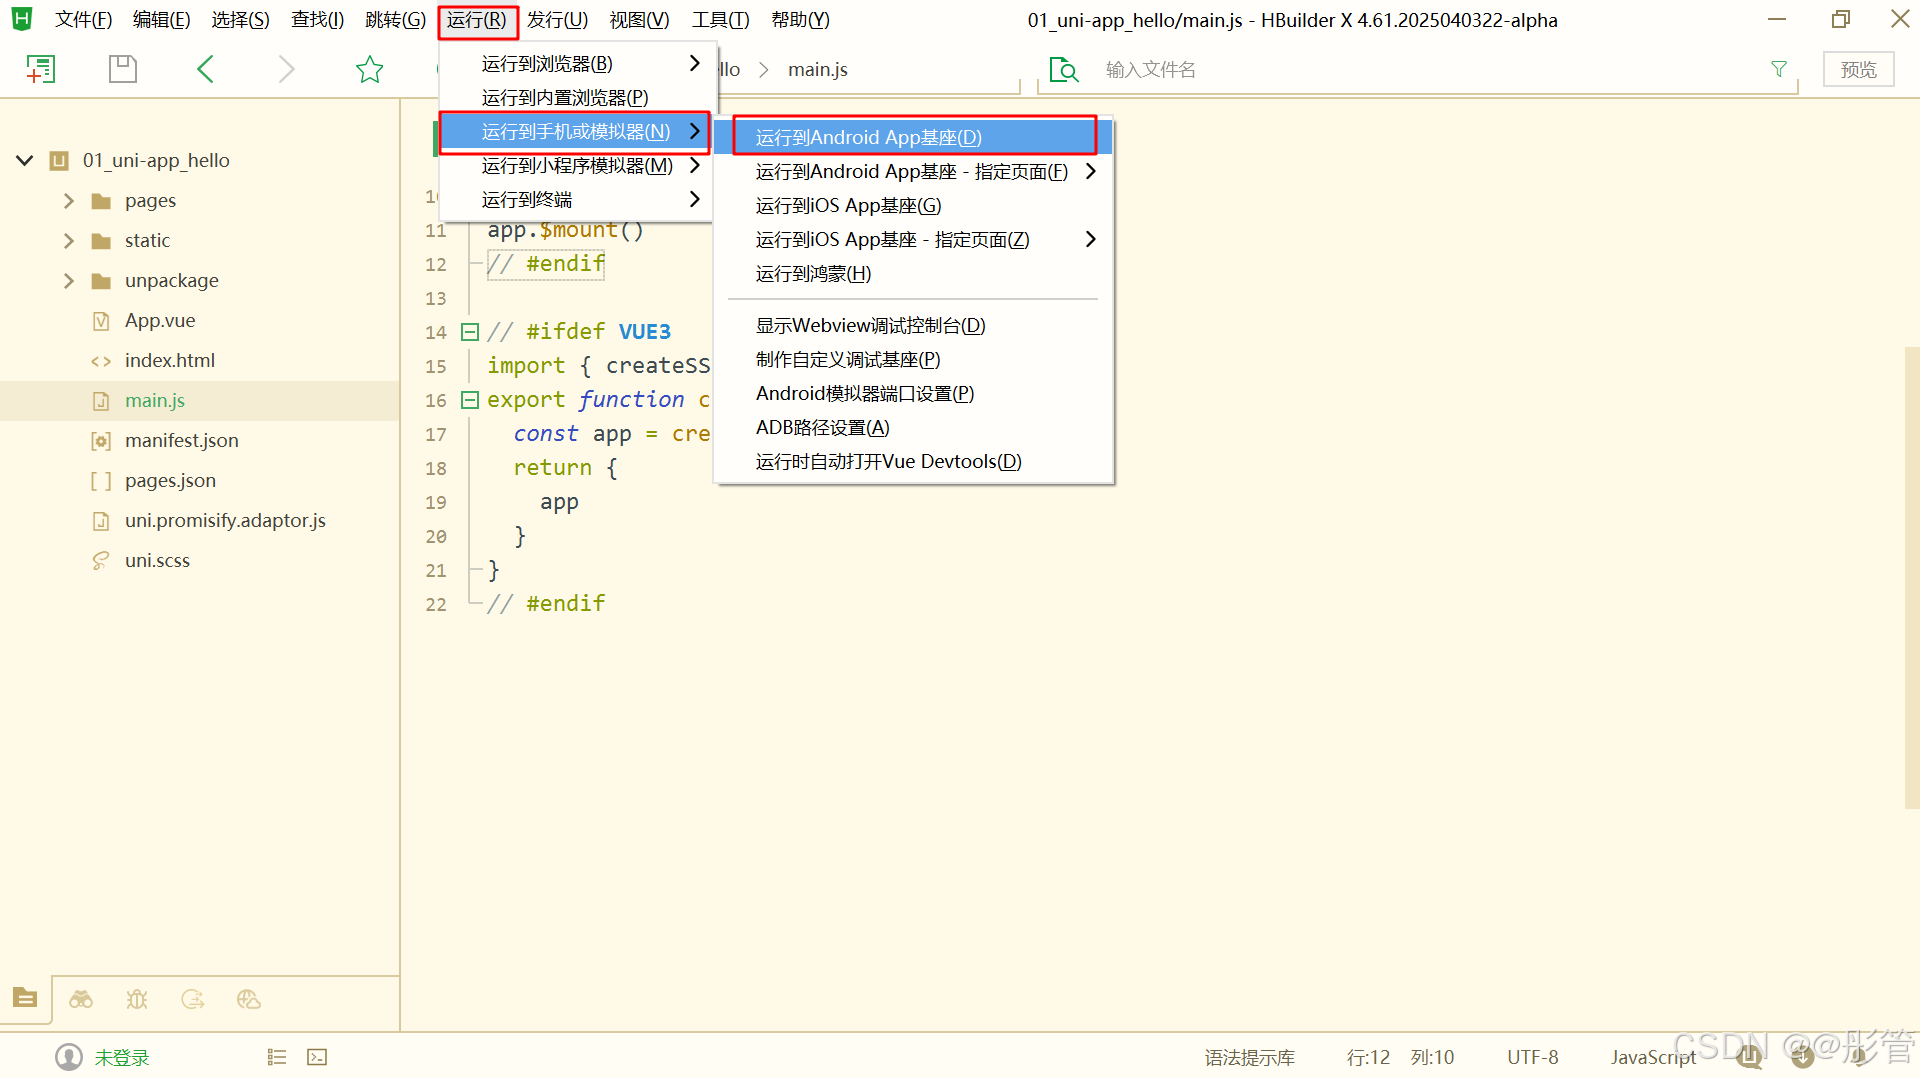Select Run to built-in browser
The height and width of the screenshot is (1078, 1920).
click(578, 98)
